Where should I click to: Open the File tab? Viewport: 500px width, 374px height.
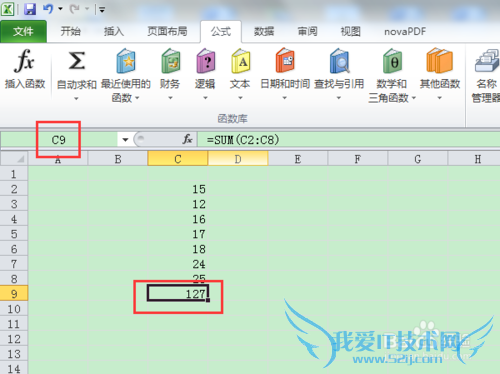[23, 31]
